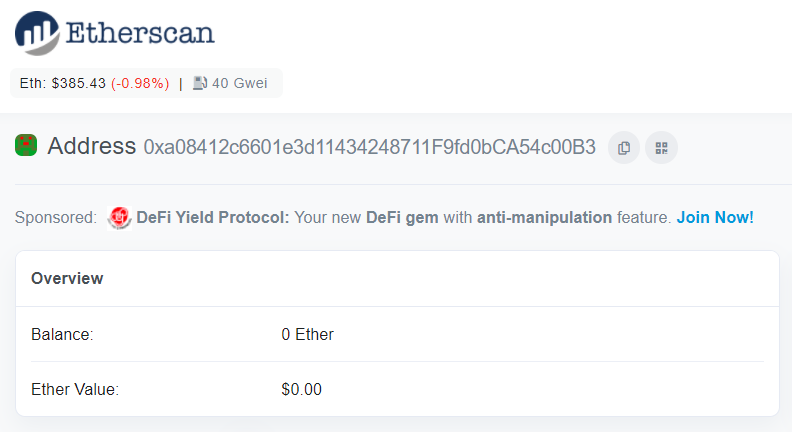Viewport: 792px width, 432px height.
Task: Click the green address identicon
Action: [26, 146]
